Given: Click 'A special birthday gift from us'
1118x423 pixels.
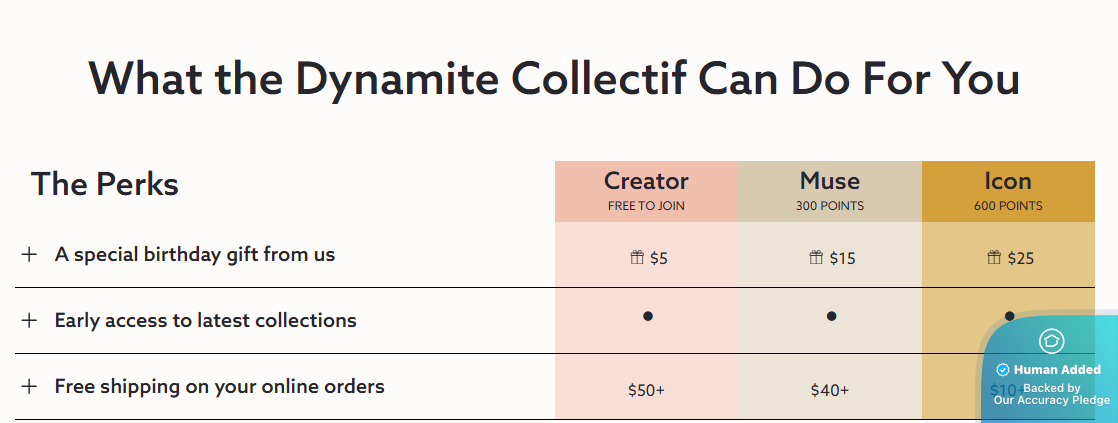Looking at the screenshot, I should pos(195,254).
